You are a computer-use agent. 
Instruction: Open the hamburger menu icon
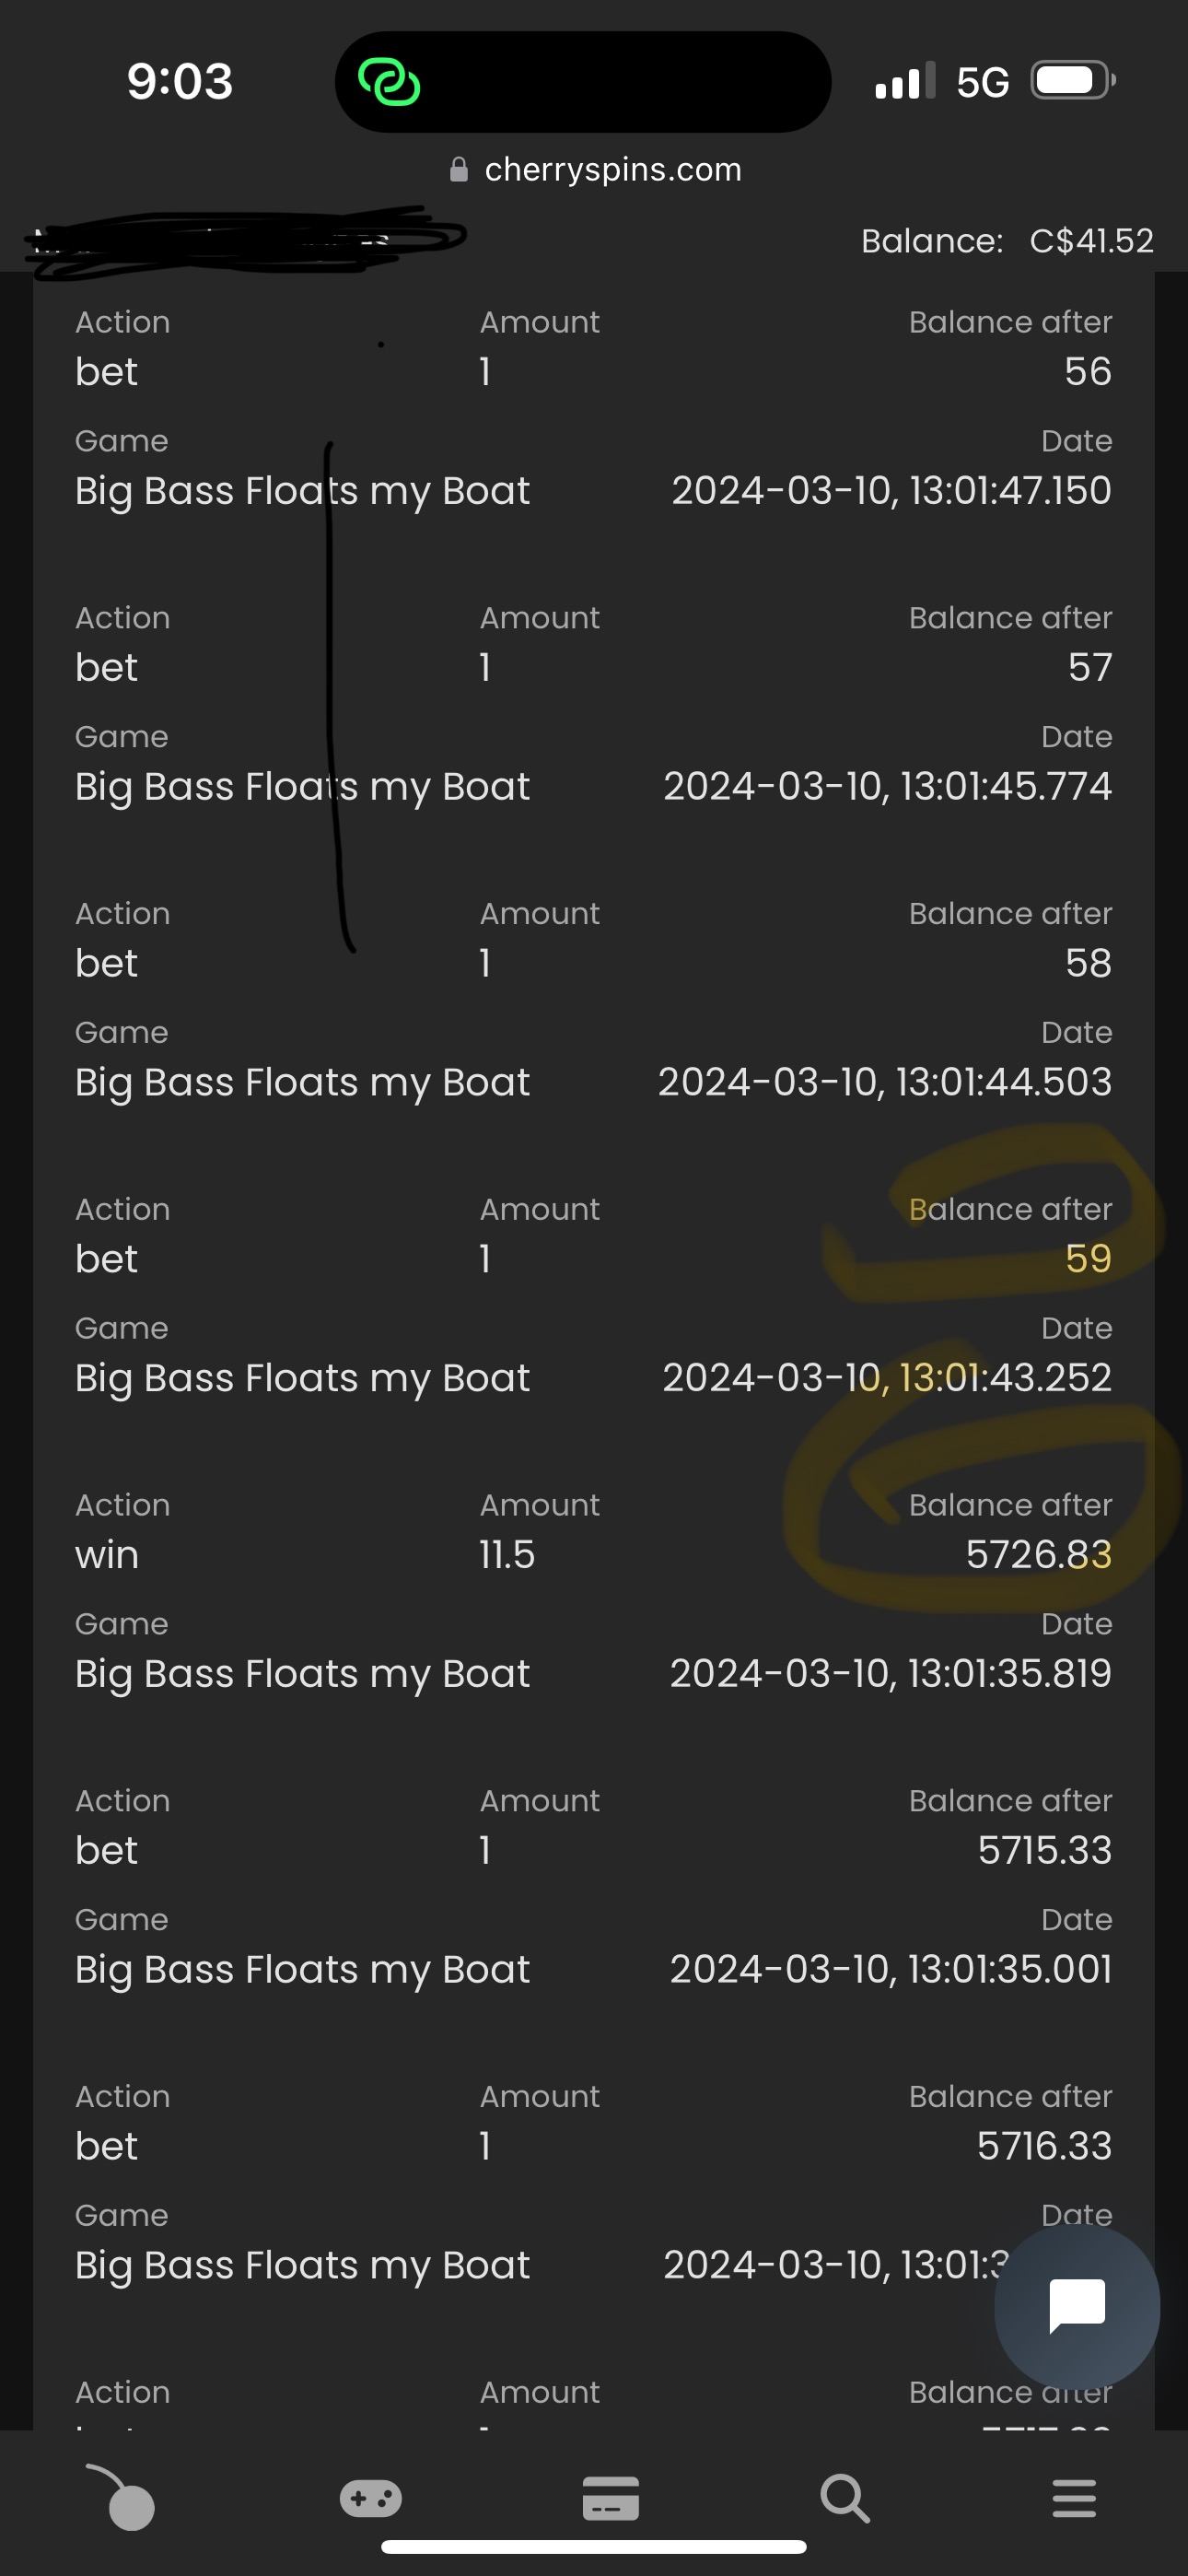[x=1074, y=2498]
